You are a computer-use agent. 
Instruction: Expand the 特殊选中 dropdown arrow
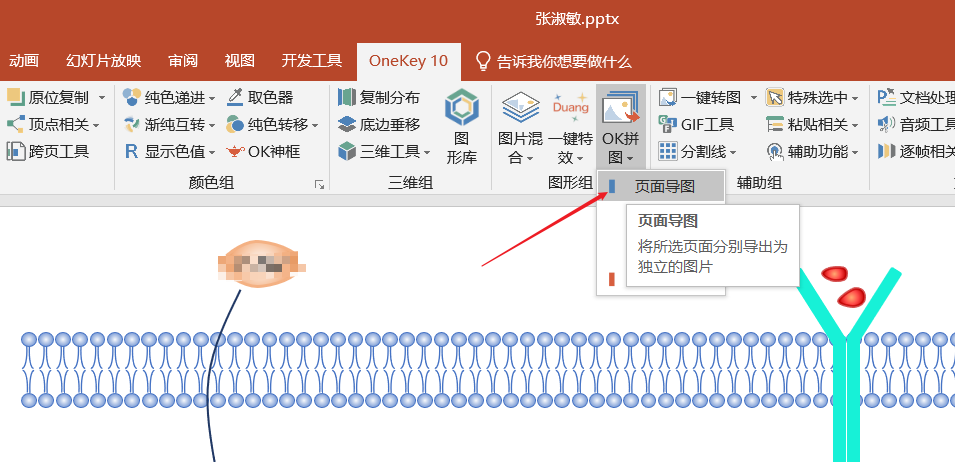tap(855, 98)
